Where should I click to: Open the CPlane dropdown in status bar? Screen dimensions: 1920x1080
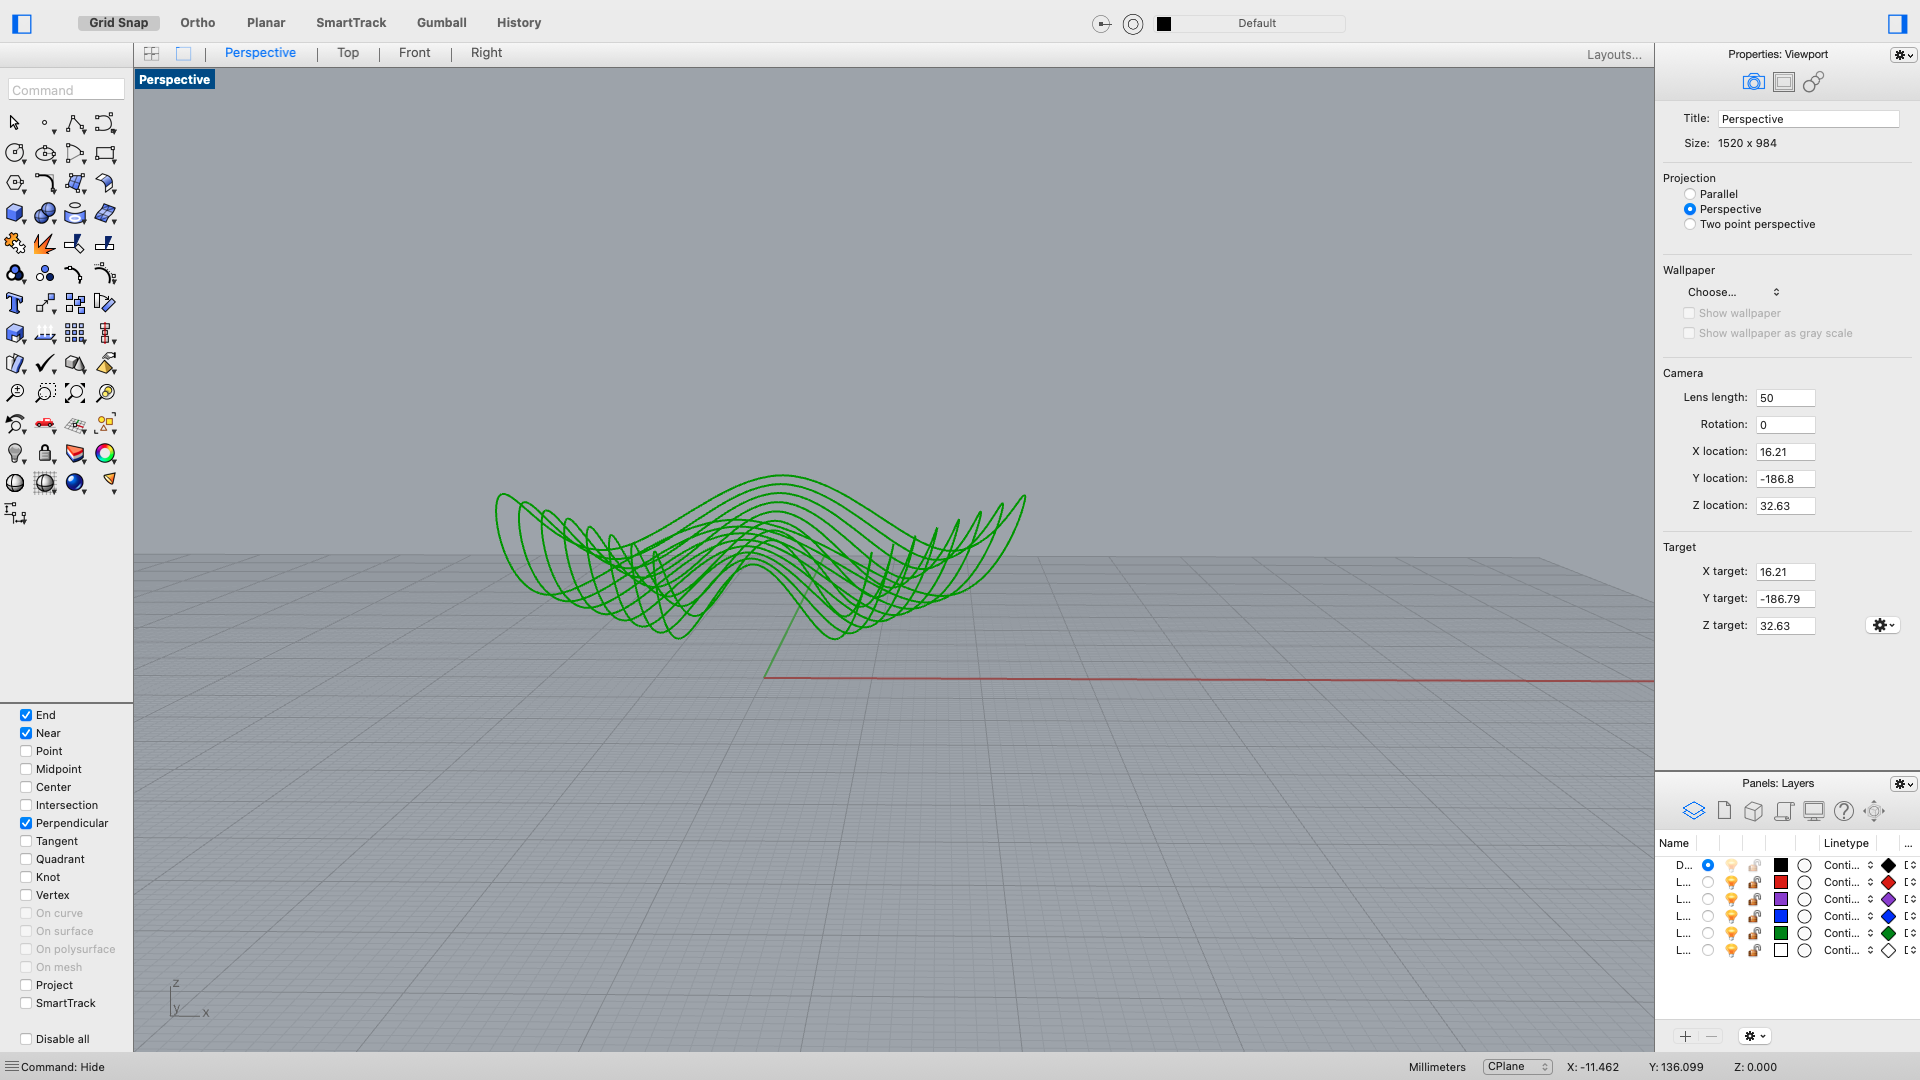[1517, 1067]
